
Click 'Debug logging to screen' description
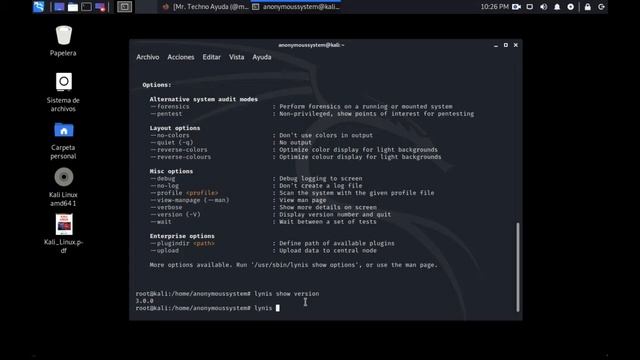tap(320, 179)
